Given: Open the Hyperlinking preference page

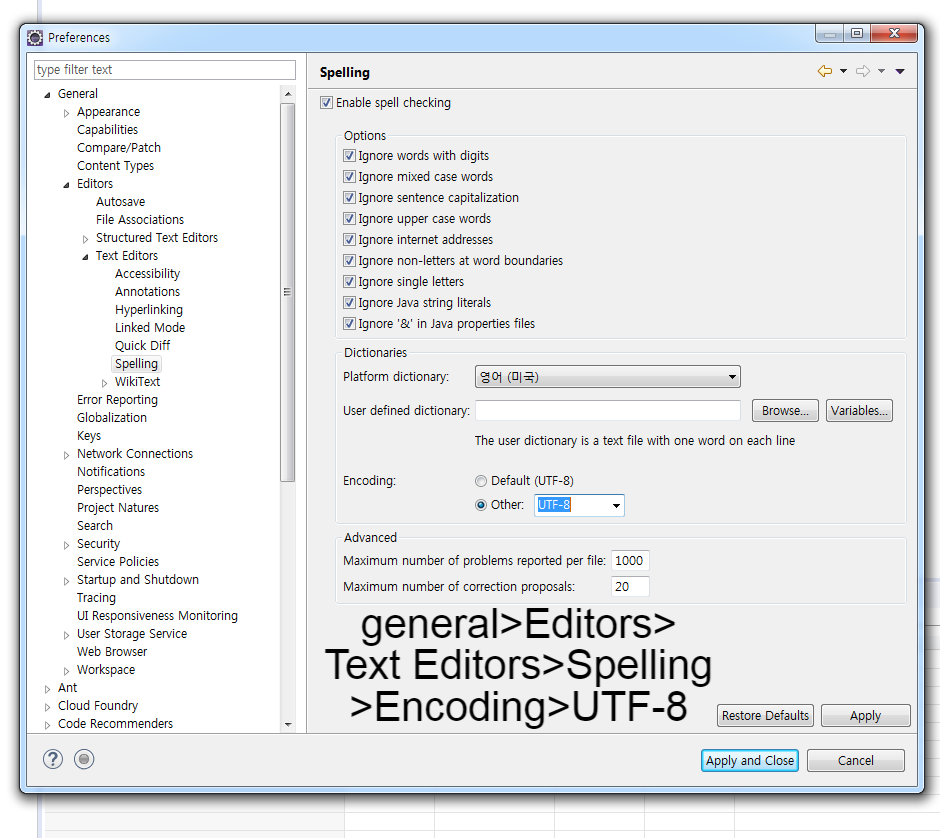Looking at the screenshot, I should (149, 310).
